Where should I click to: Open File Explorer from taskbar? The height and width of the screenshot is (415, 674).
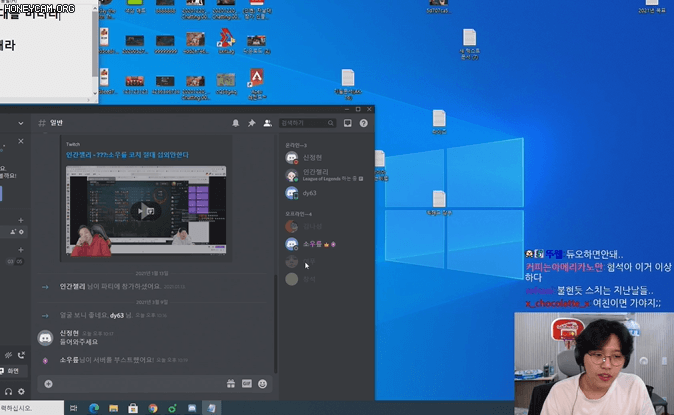pos(113,408)
